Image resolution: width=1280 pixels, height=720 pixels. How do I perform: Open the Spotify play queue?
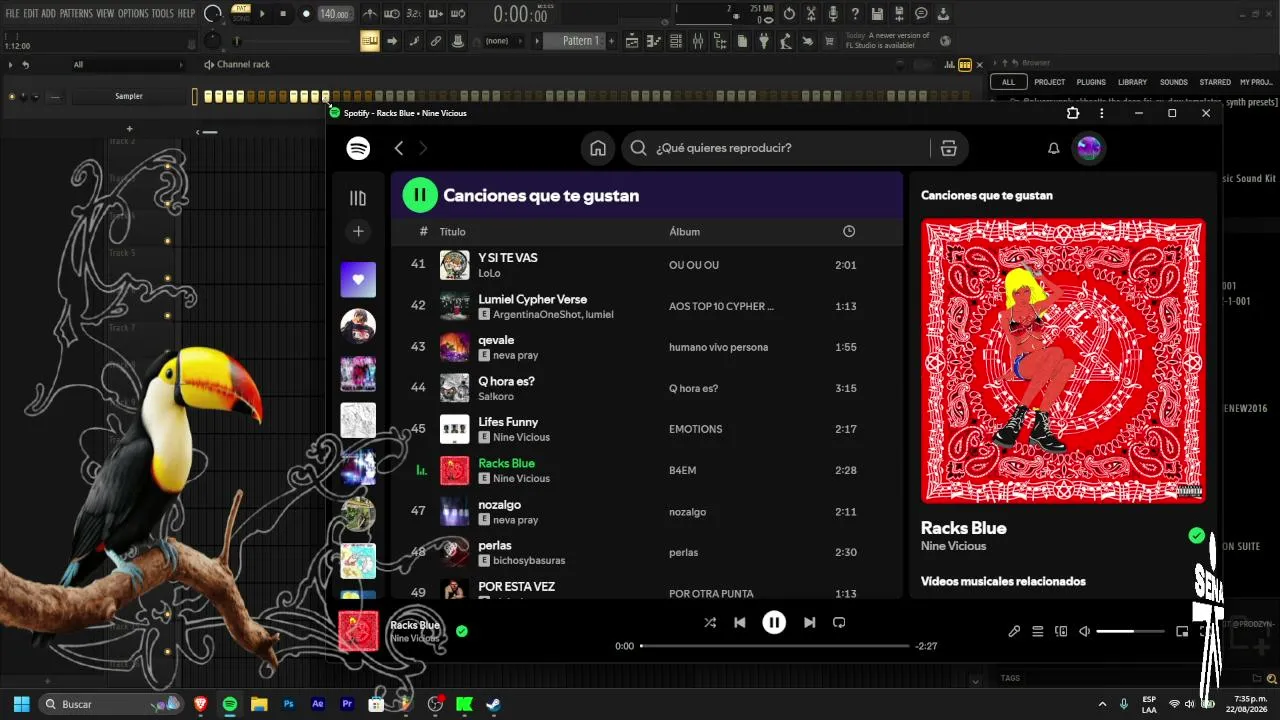(1038, 631)
